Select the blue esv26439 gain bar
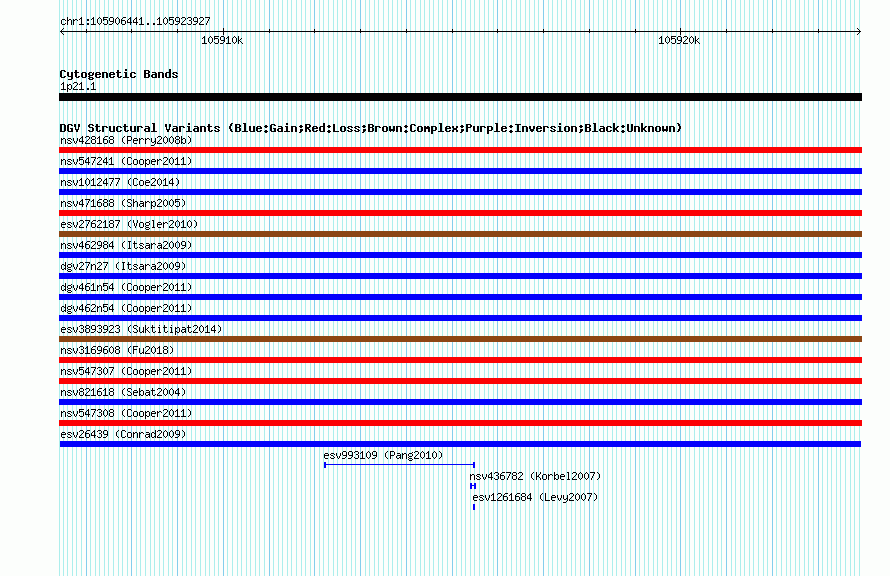890x576 pixels. point(460,444)
